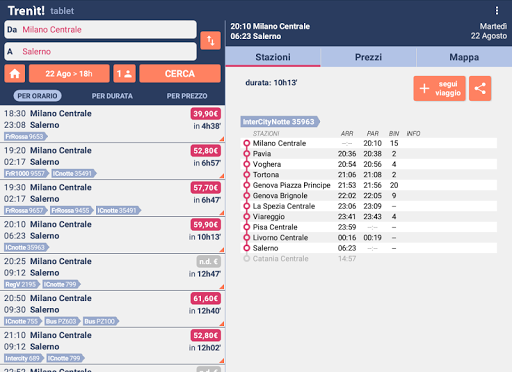Sort results per orario
512x372 pixels.
37,96
